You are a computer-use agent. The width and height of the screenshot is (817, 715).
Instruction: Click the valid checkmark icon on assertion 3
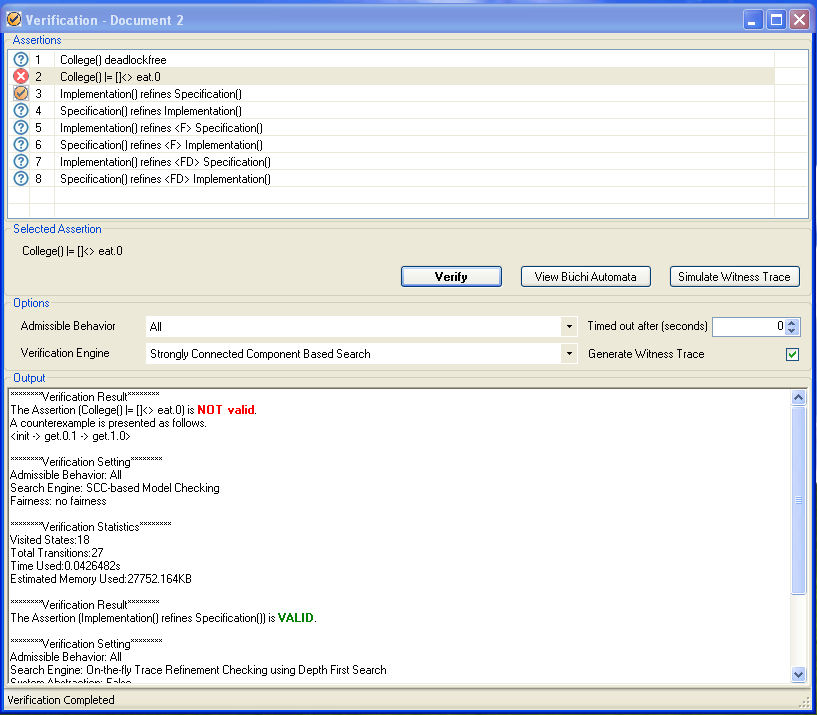pos(21,94)
